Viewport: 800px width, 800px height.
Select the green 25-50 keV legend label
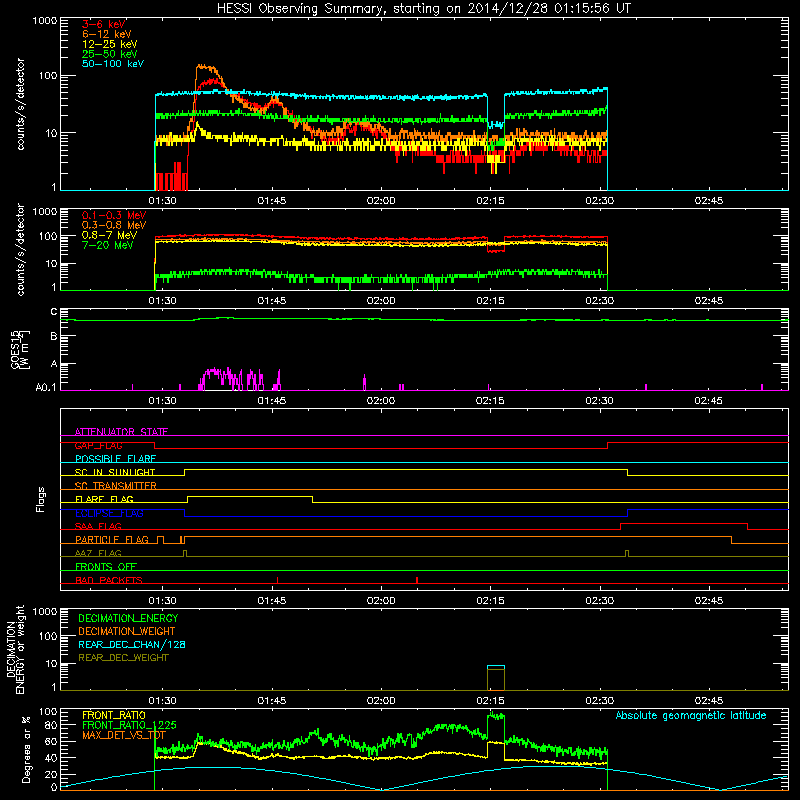click(110, 54)
